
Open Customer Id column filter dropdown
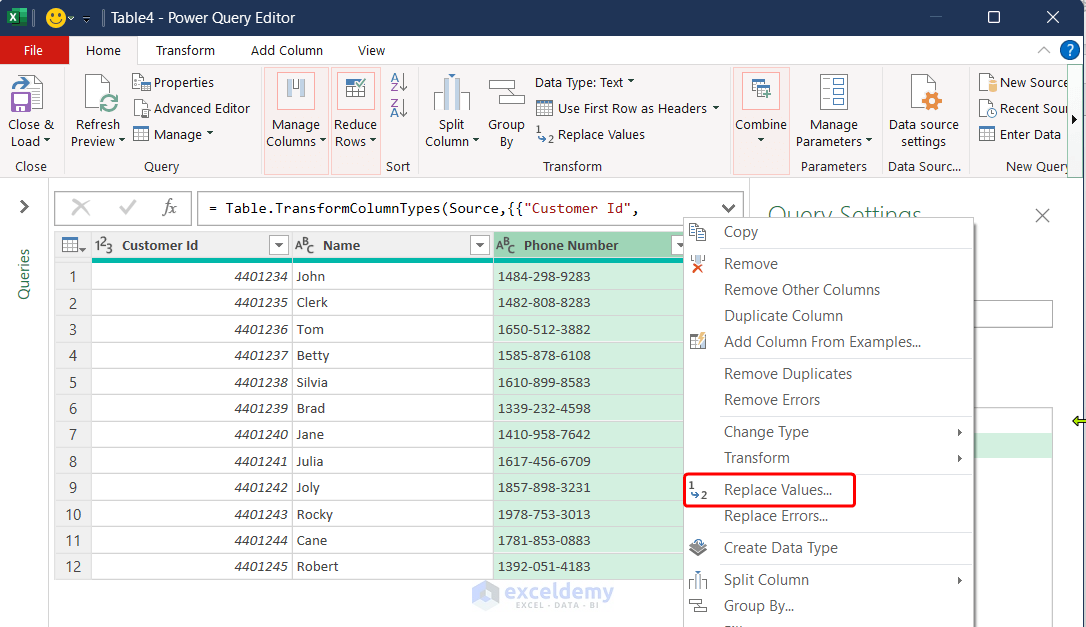point(278,245)
